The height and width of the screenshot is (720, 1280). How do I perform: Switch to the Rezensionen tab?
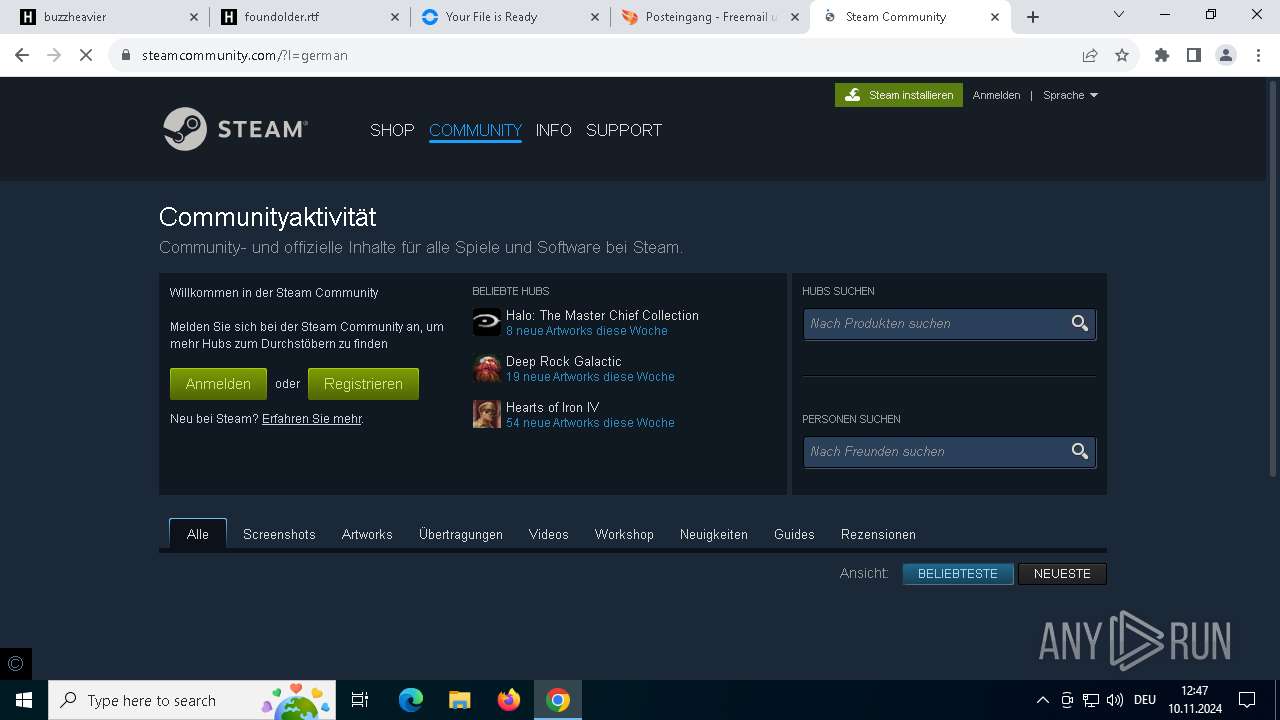point(878,534)
